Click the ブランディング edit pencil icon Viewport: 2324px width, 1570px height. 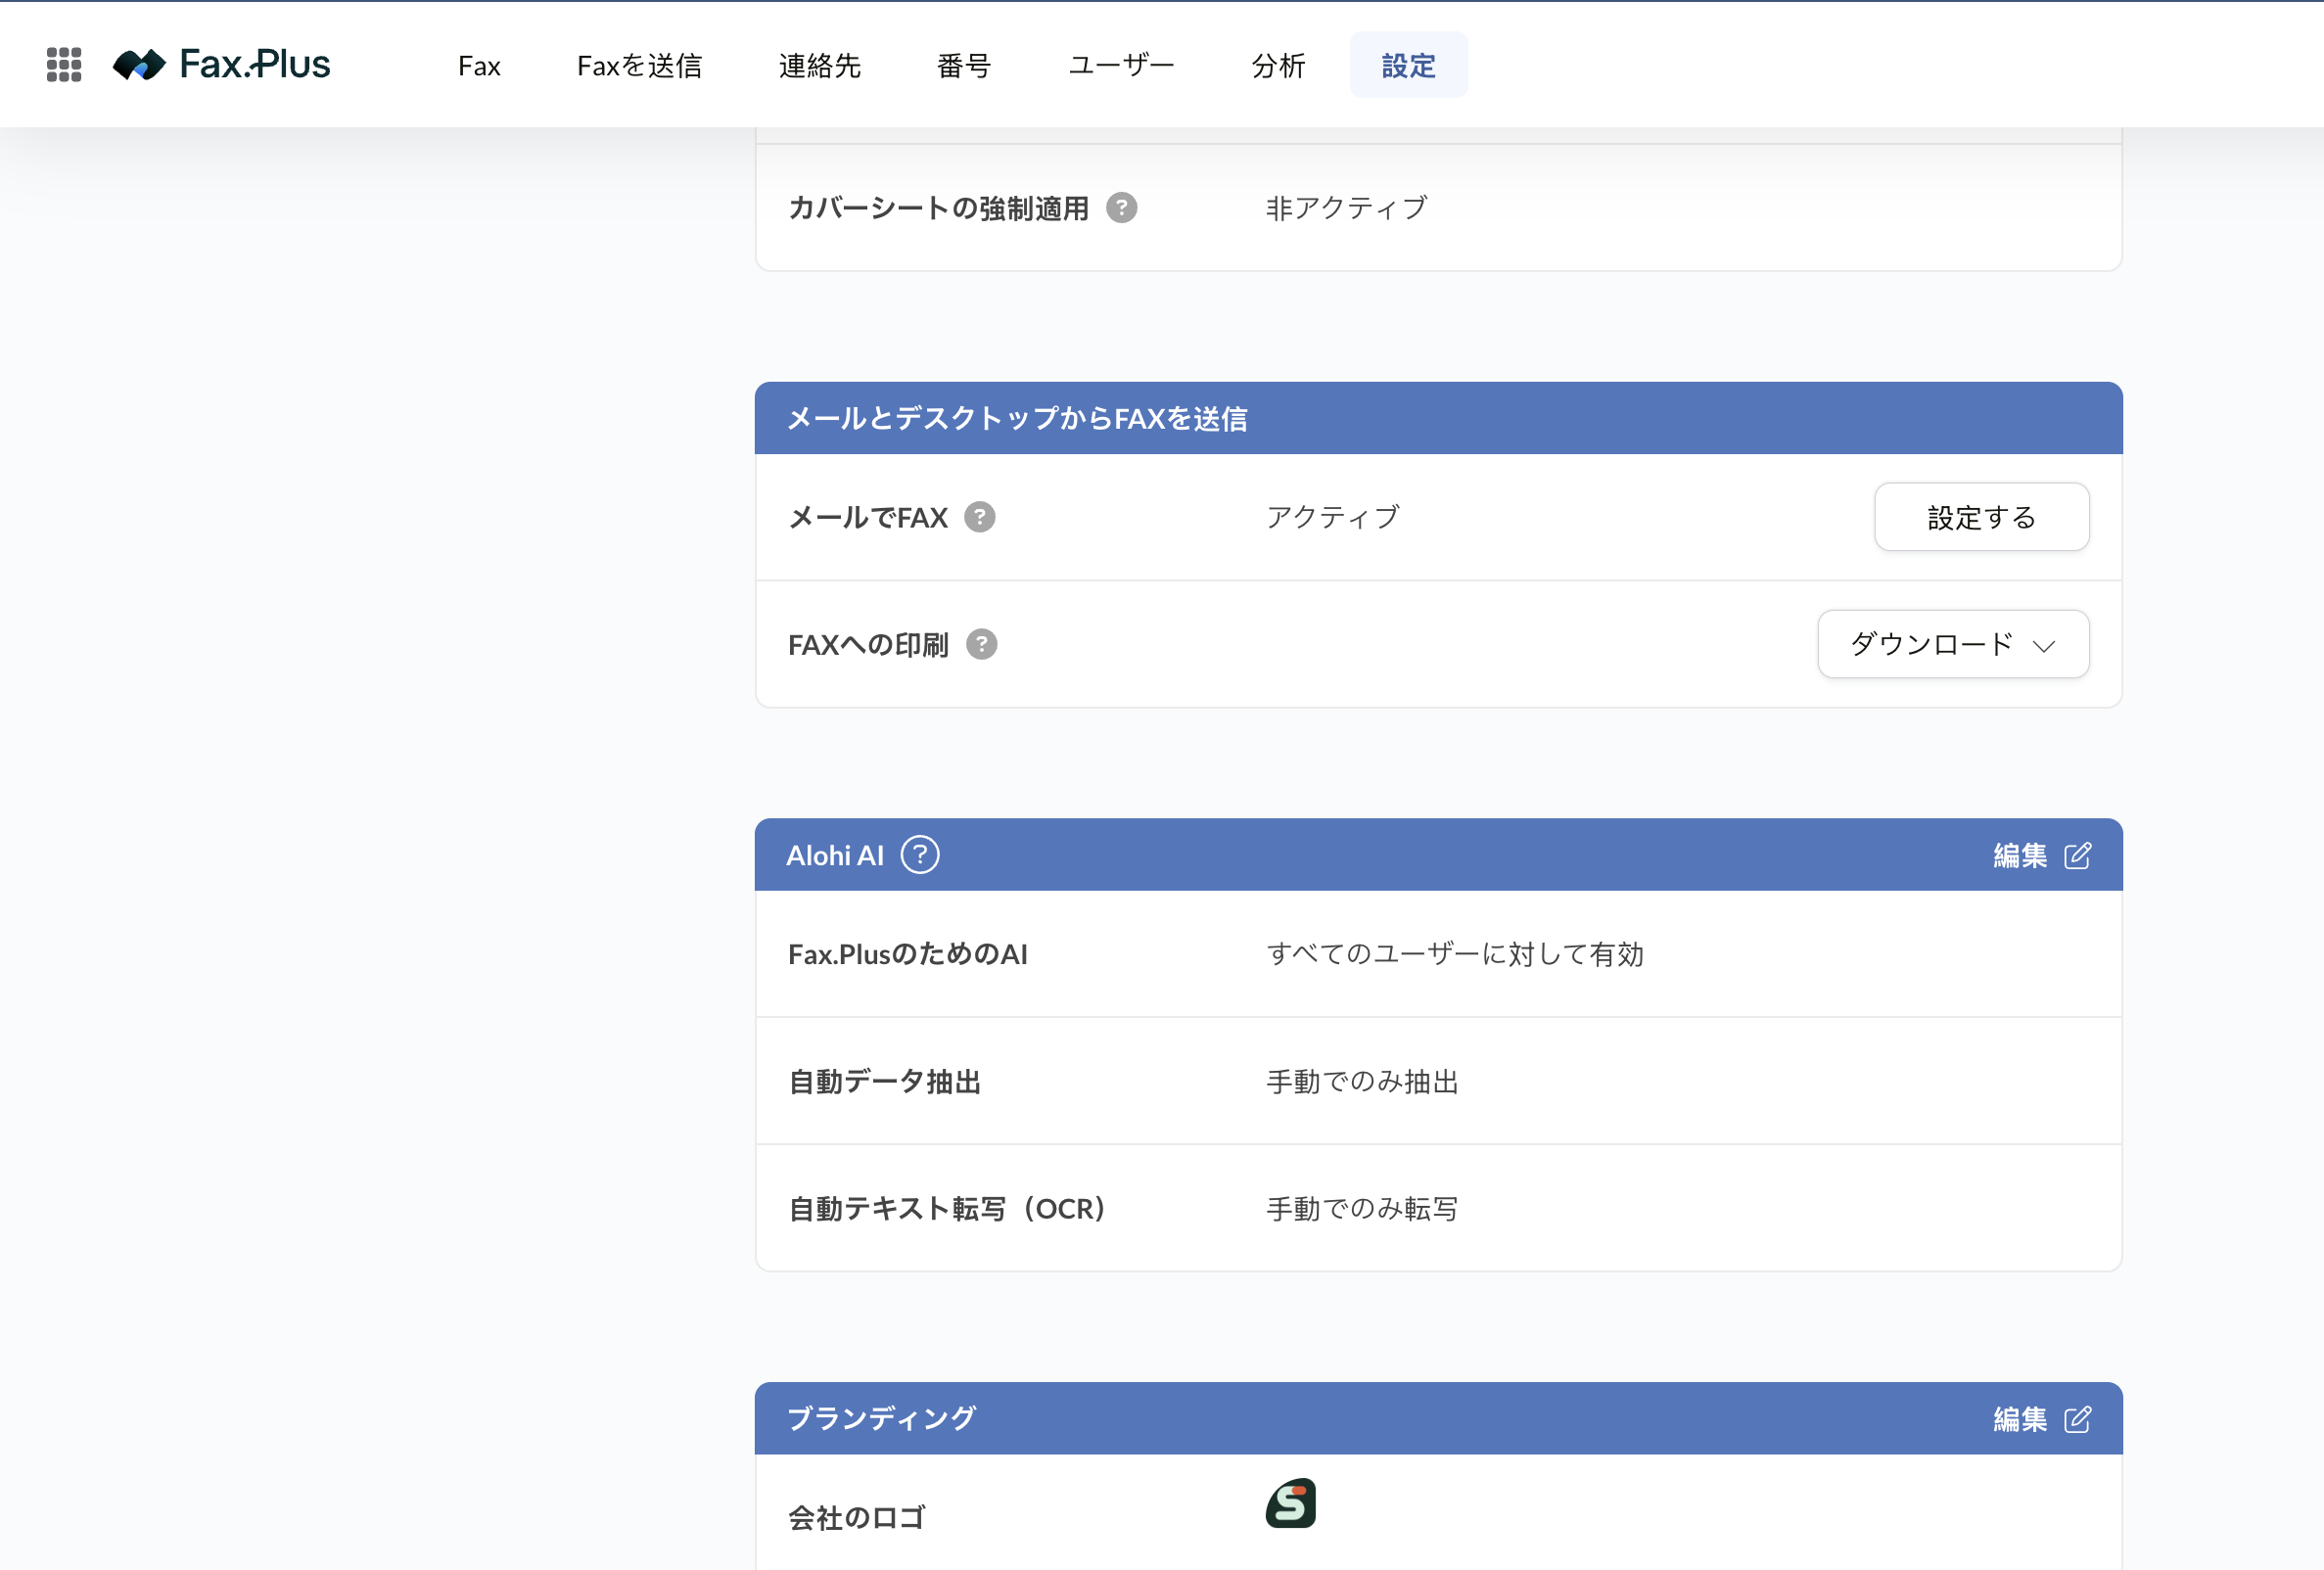[x=2078, y=1419]
